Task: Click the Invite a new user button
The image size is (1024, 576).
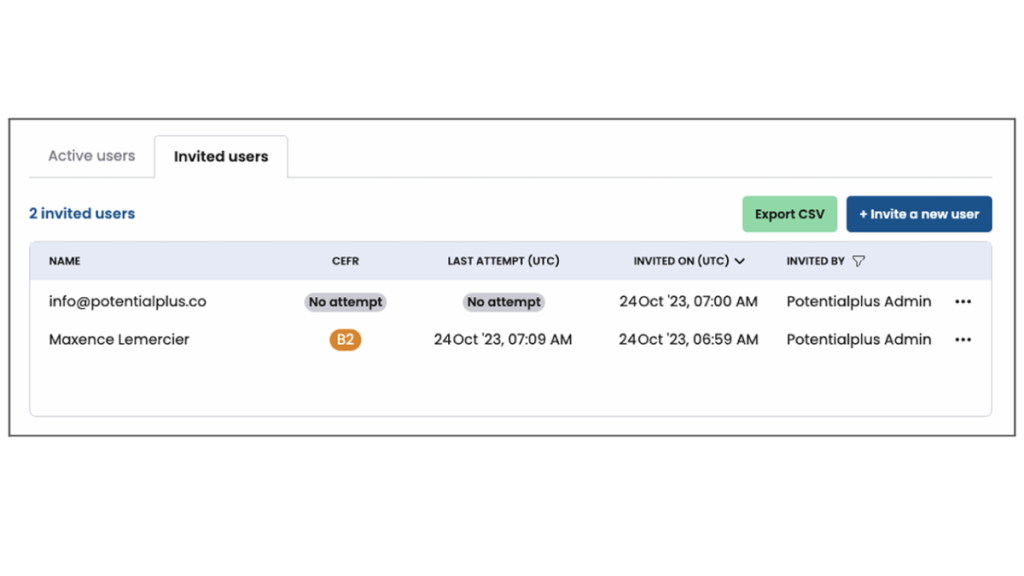Action: [919, 214]
